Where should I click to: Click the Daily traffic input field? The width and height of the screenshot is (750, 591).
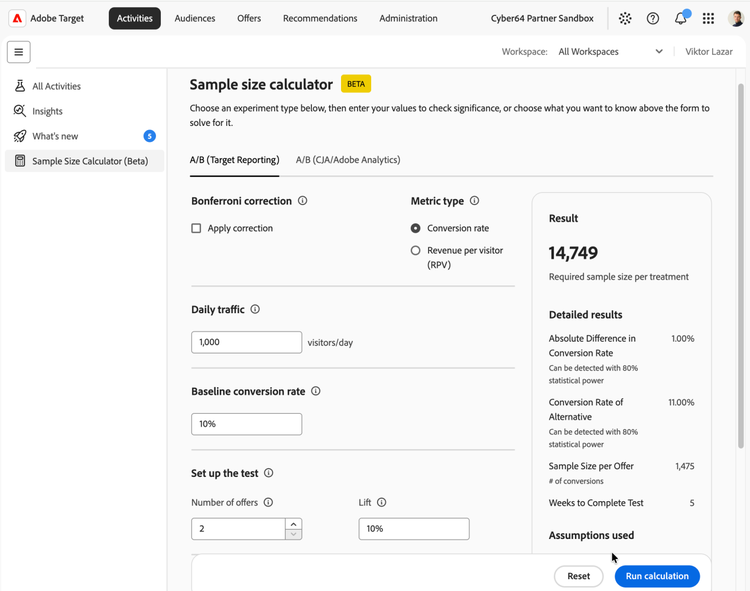point(246,342)
